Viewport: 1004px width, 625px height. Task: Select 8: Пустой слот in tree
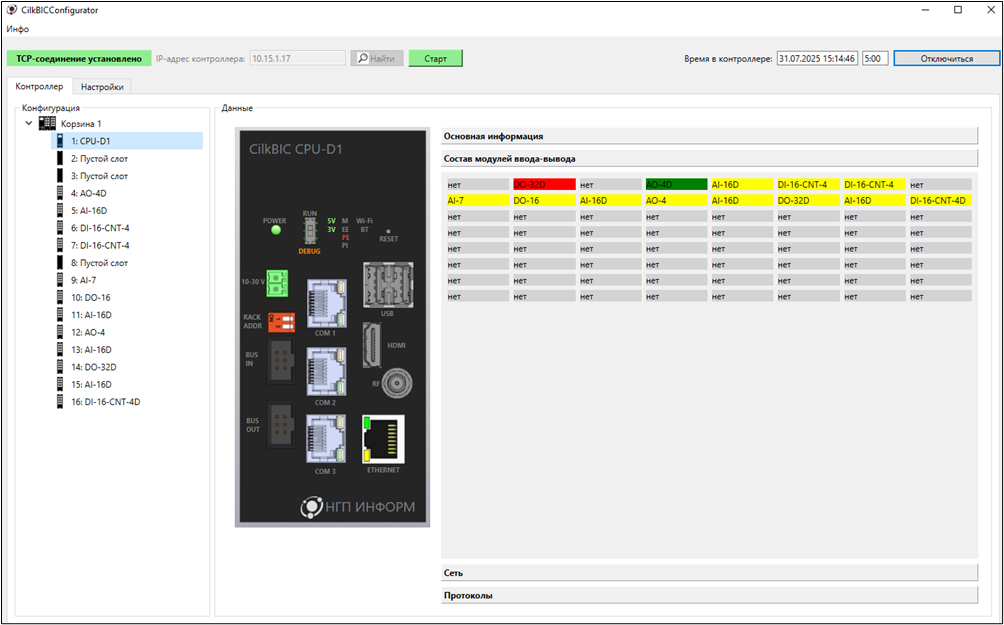click(99, 263)
